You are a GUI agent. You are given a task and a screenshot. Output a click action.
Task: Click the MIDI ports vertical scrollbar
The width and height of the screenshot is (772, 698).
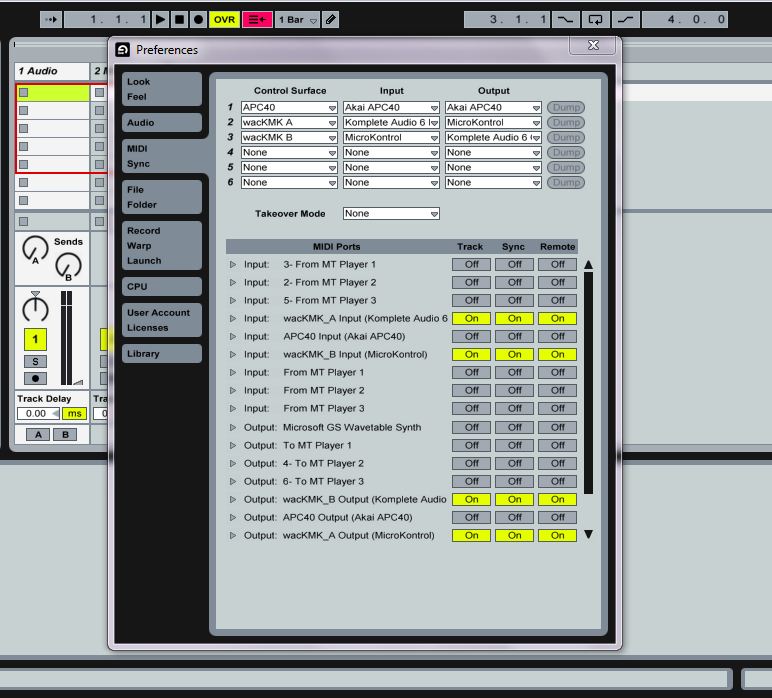tap(588, 382)
